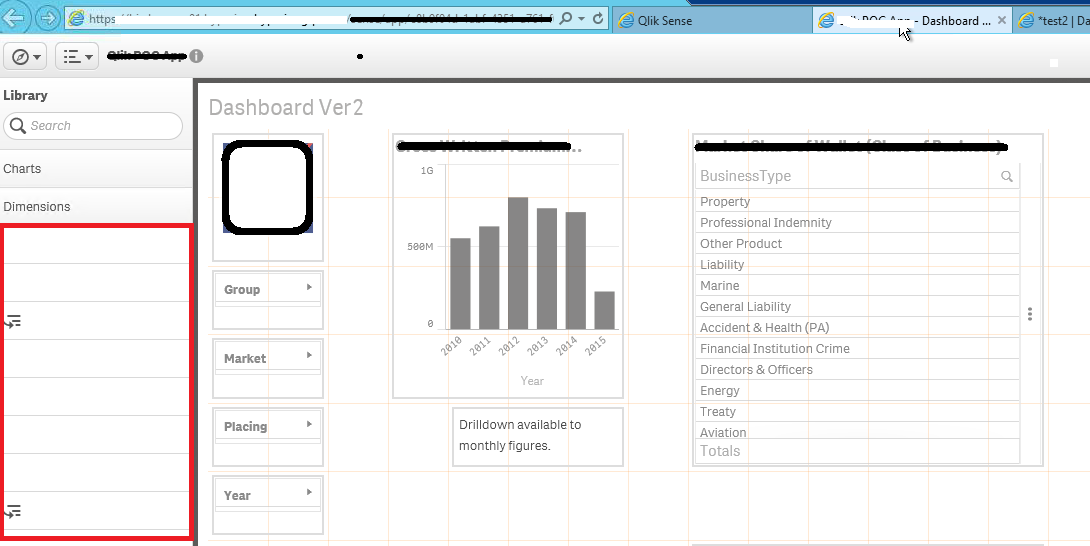Select the Financial Institution Crime row
This screenshot has height=546, width=1090.
click(857, 348)
